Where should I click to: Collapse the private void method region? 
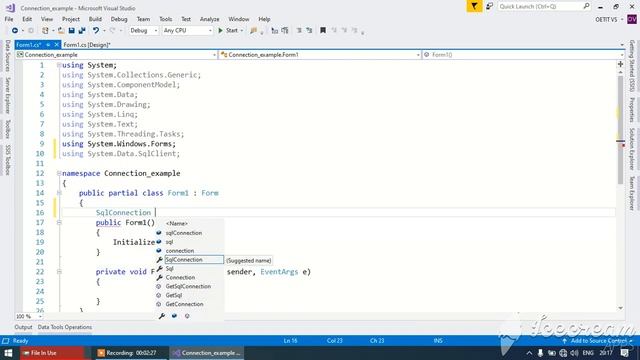pyautogui.click(x=59, y=272)
